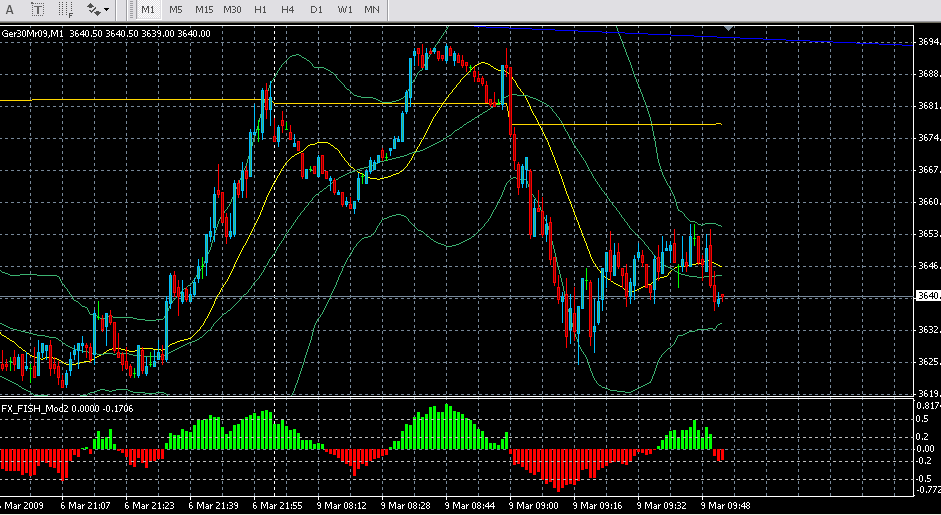Click the chart shift triangle marker

point(730,29)
